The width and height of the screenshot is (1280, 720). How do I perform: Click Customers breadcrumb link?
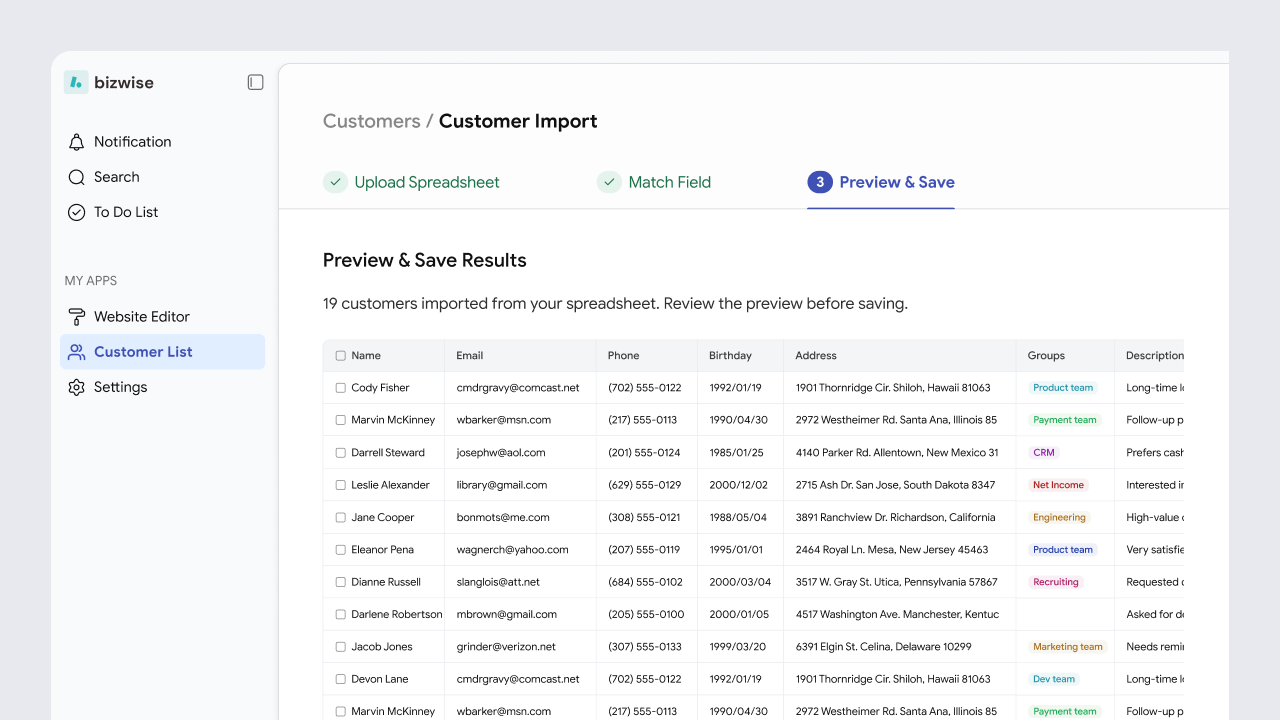click(372, 121)
